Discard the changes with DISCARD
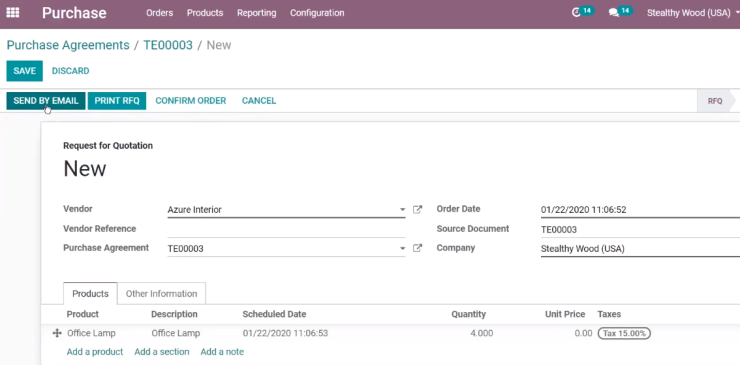 coord(70,71)
